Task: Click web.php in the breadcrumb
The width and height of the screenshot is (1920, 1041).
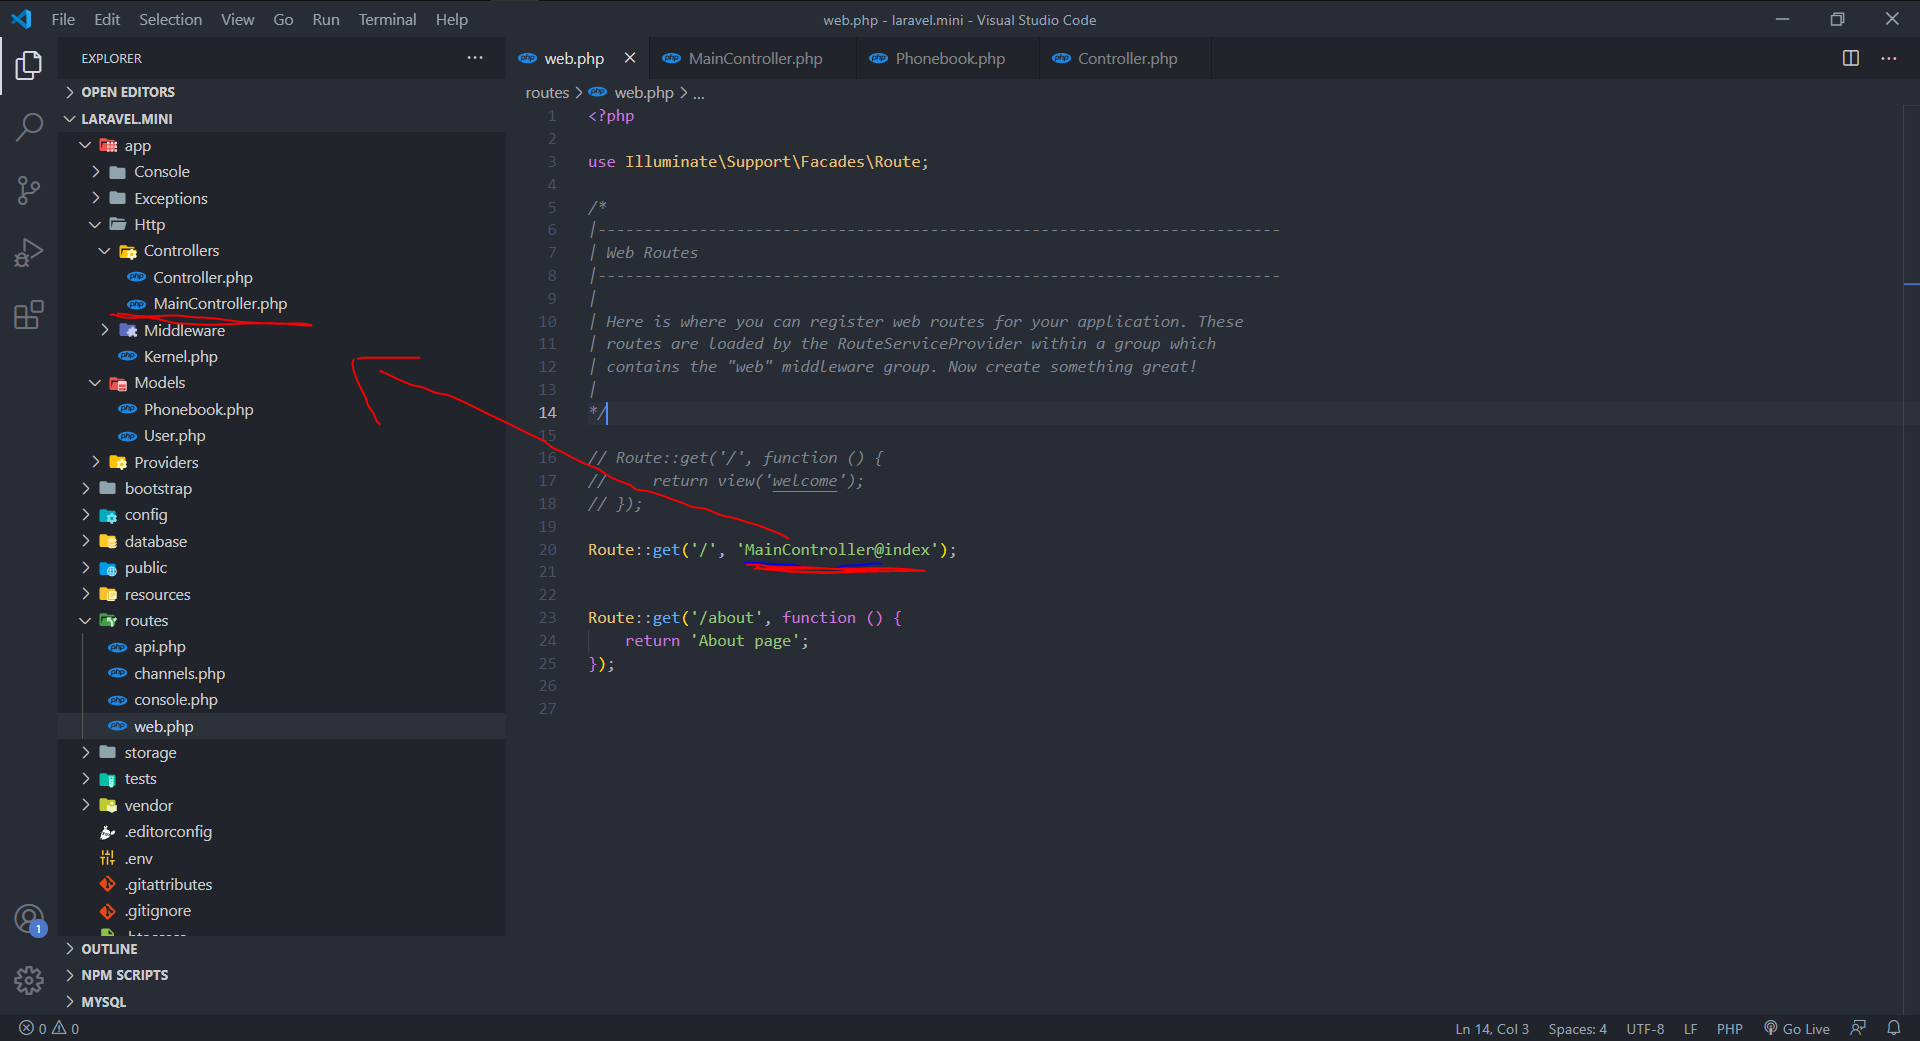Action: [x=643, y=93]
